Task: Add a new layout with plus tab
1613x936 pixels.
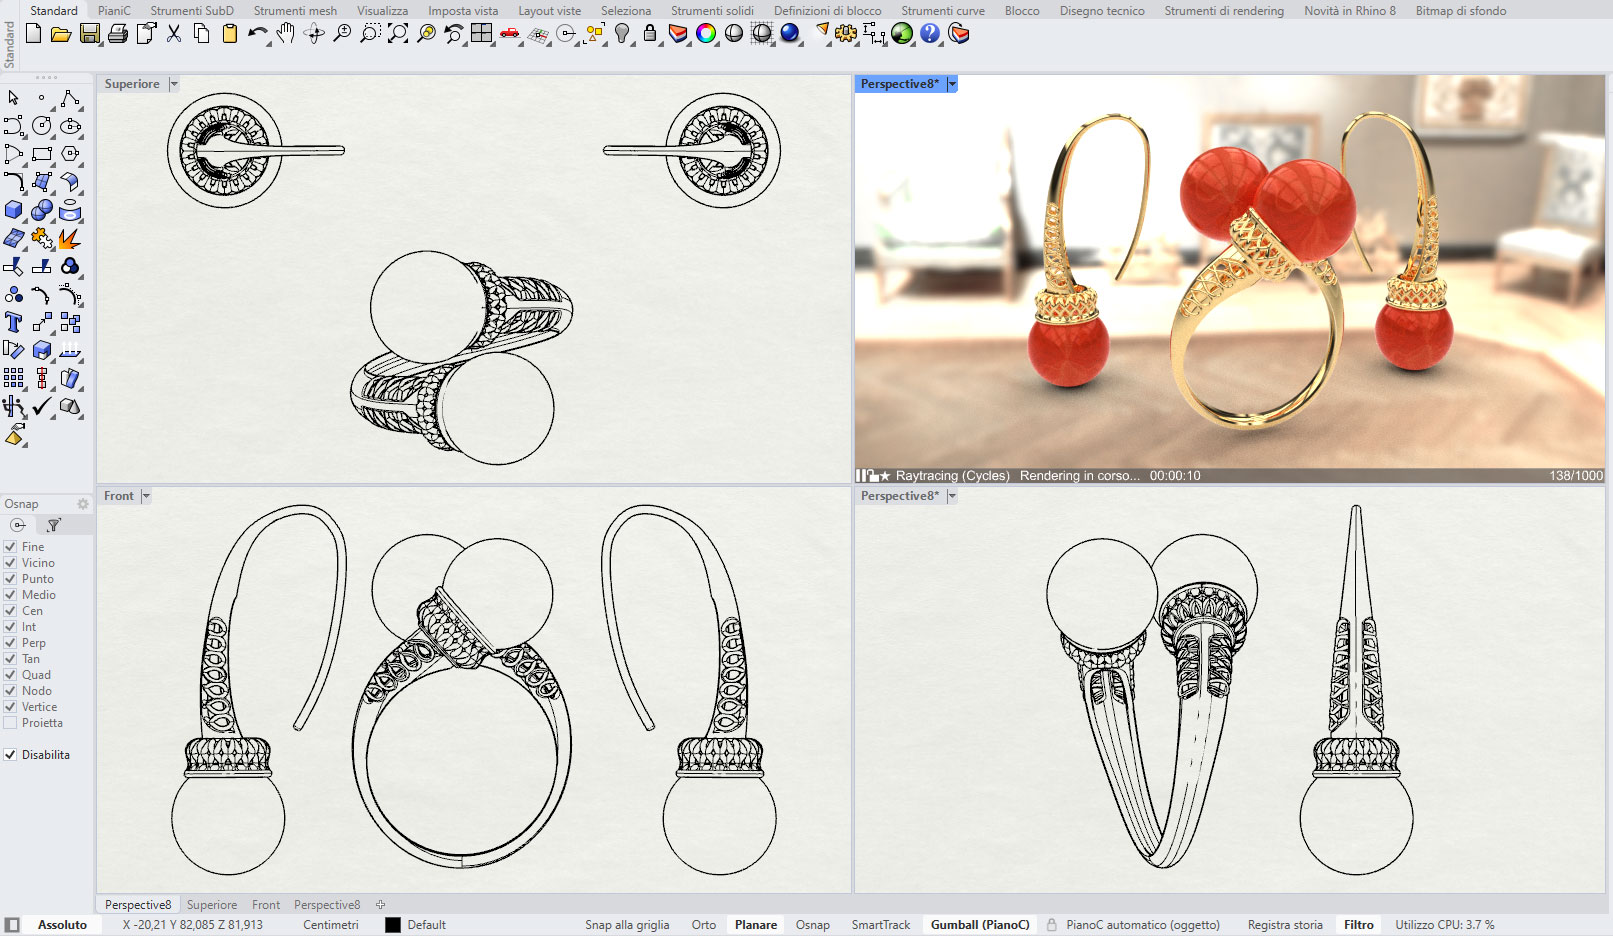Action: (380, 905)
